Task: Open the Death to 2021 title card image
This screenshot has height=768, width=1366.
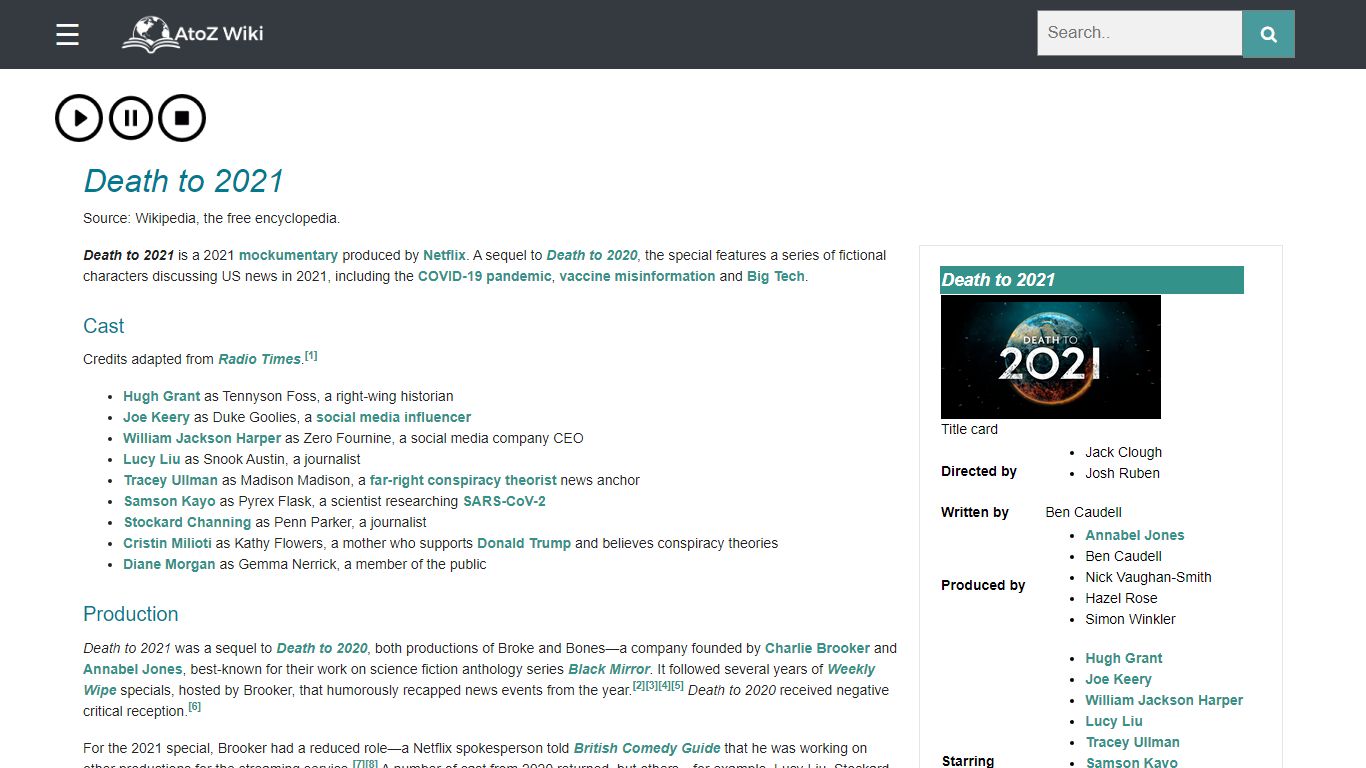Action: 1050,357
